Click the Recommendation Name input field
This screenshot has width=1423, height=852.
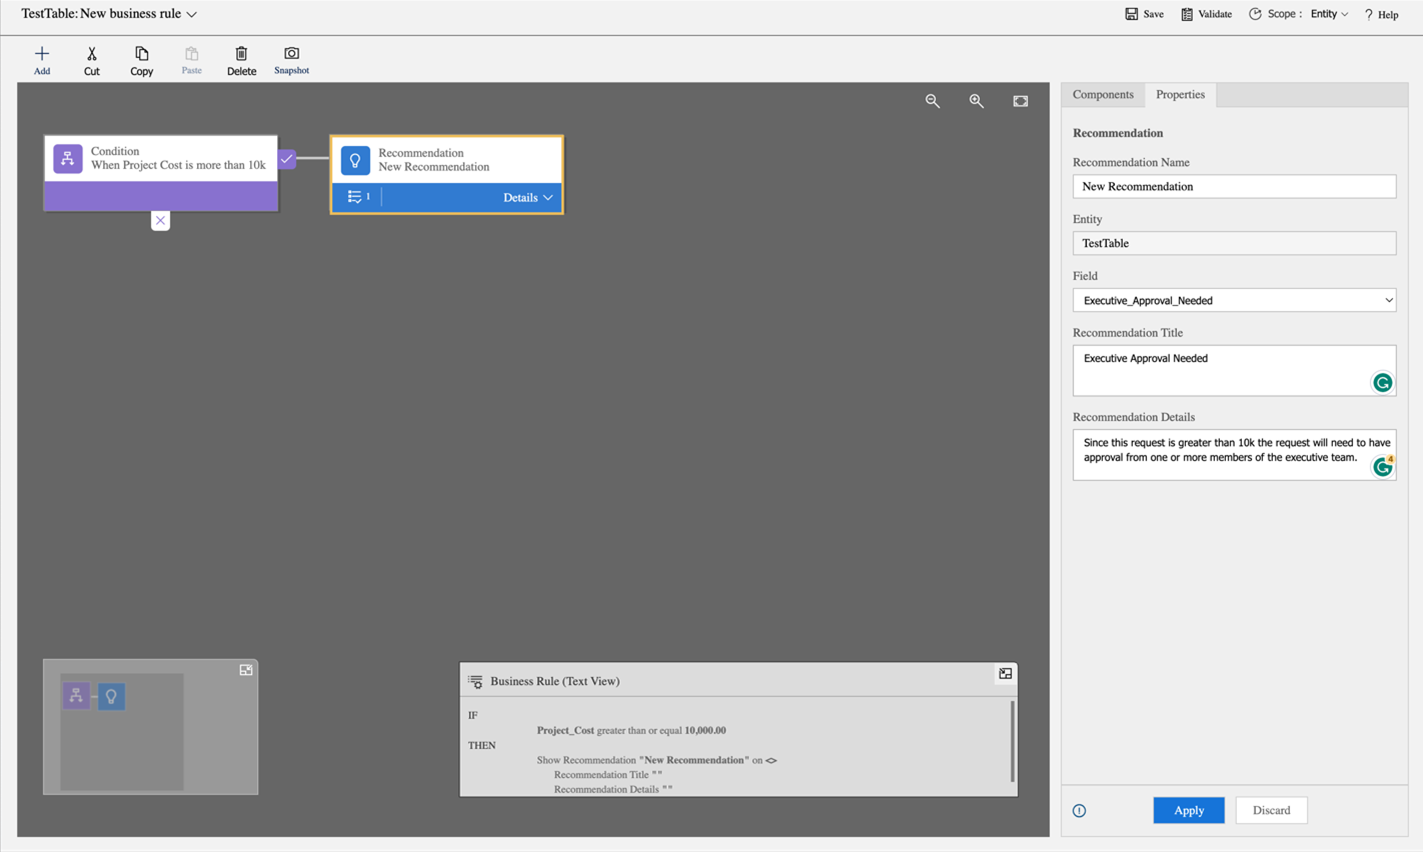pos(1234,186)
